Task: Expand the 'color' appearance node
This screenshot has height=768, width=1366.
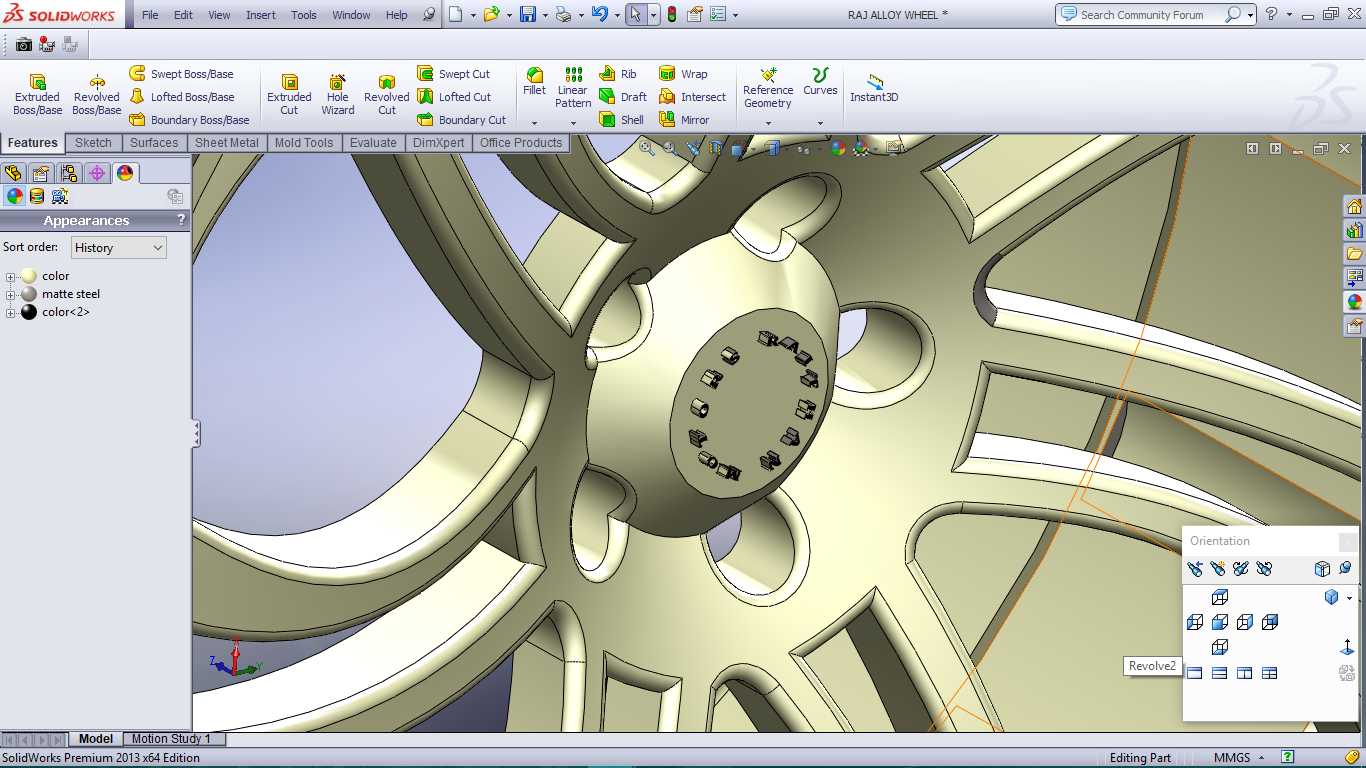Action: coord(11,277)
